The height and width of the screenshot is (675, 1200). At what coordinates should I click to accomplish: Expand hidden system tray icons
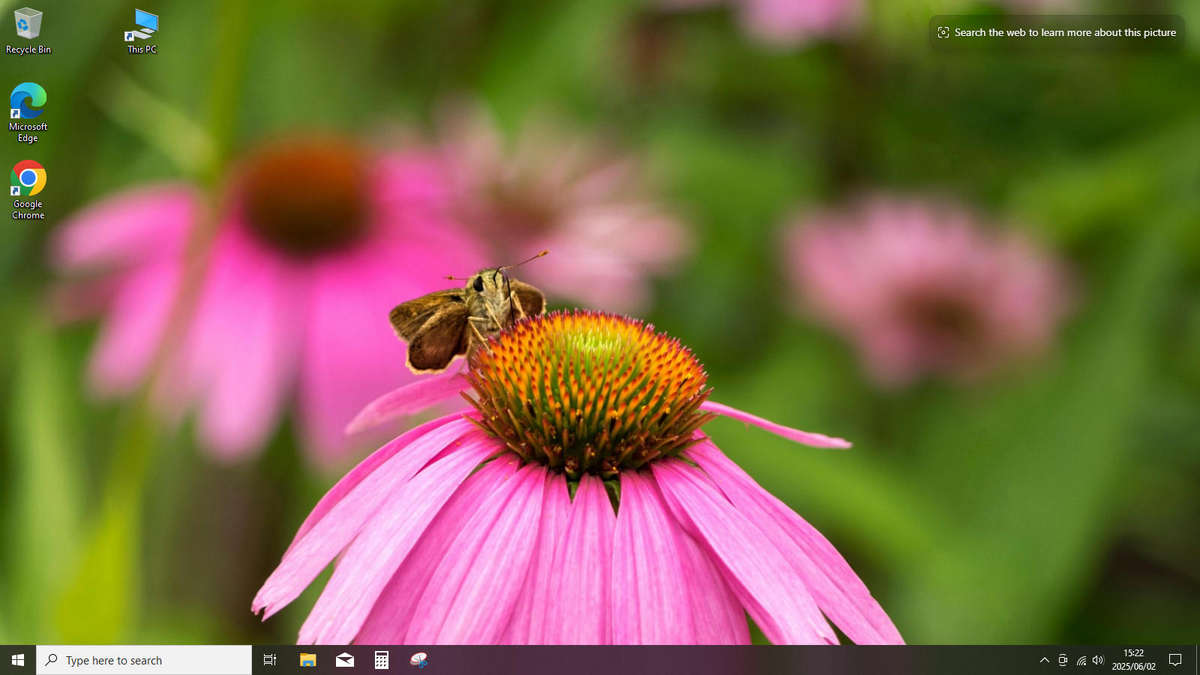pos(1044,660)
